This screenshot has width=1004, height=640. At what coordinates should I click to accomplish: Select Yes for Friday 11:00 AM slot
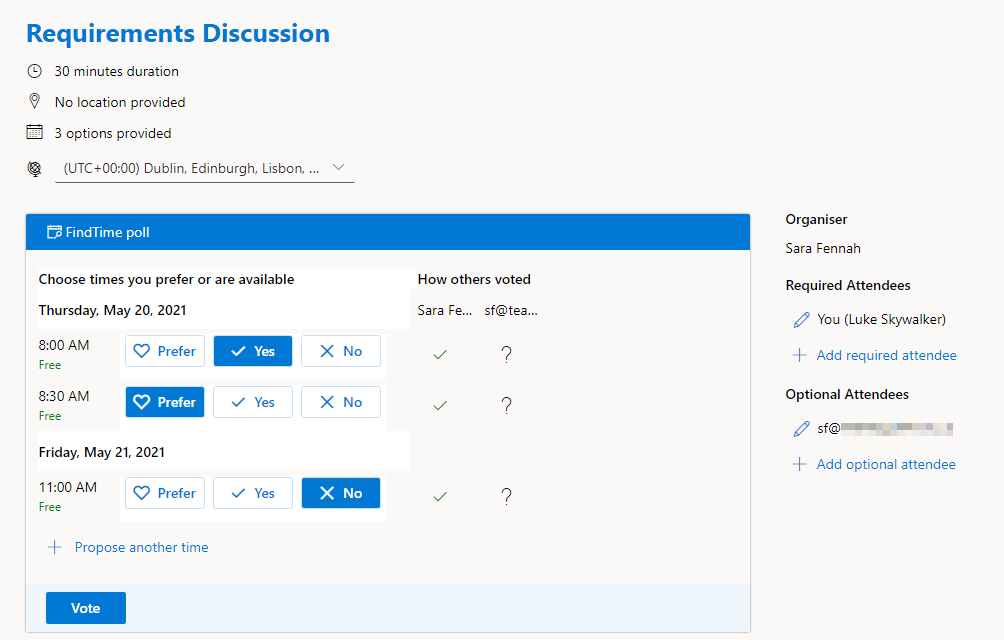253,494
